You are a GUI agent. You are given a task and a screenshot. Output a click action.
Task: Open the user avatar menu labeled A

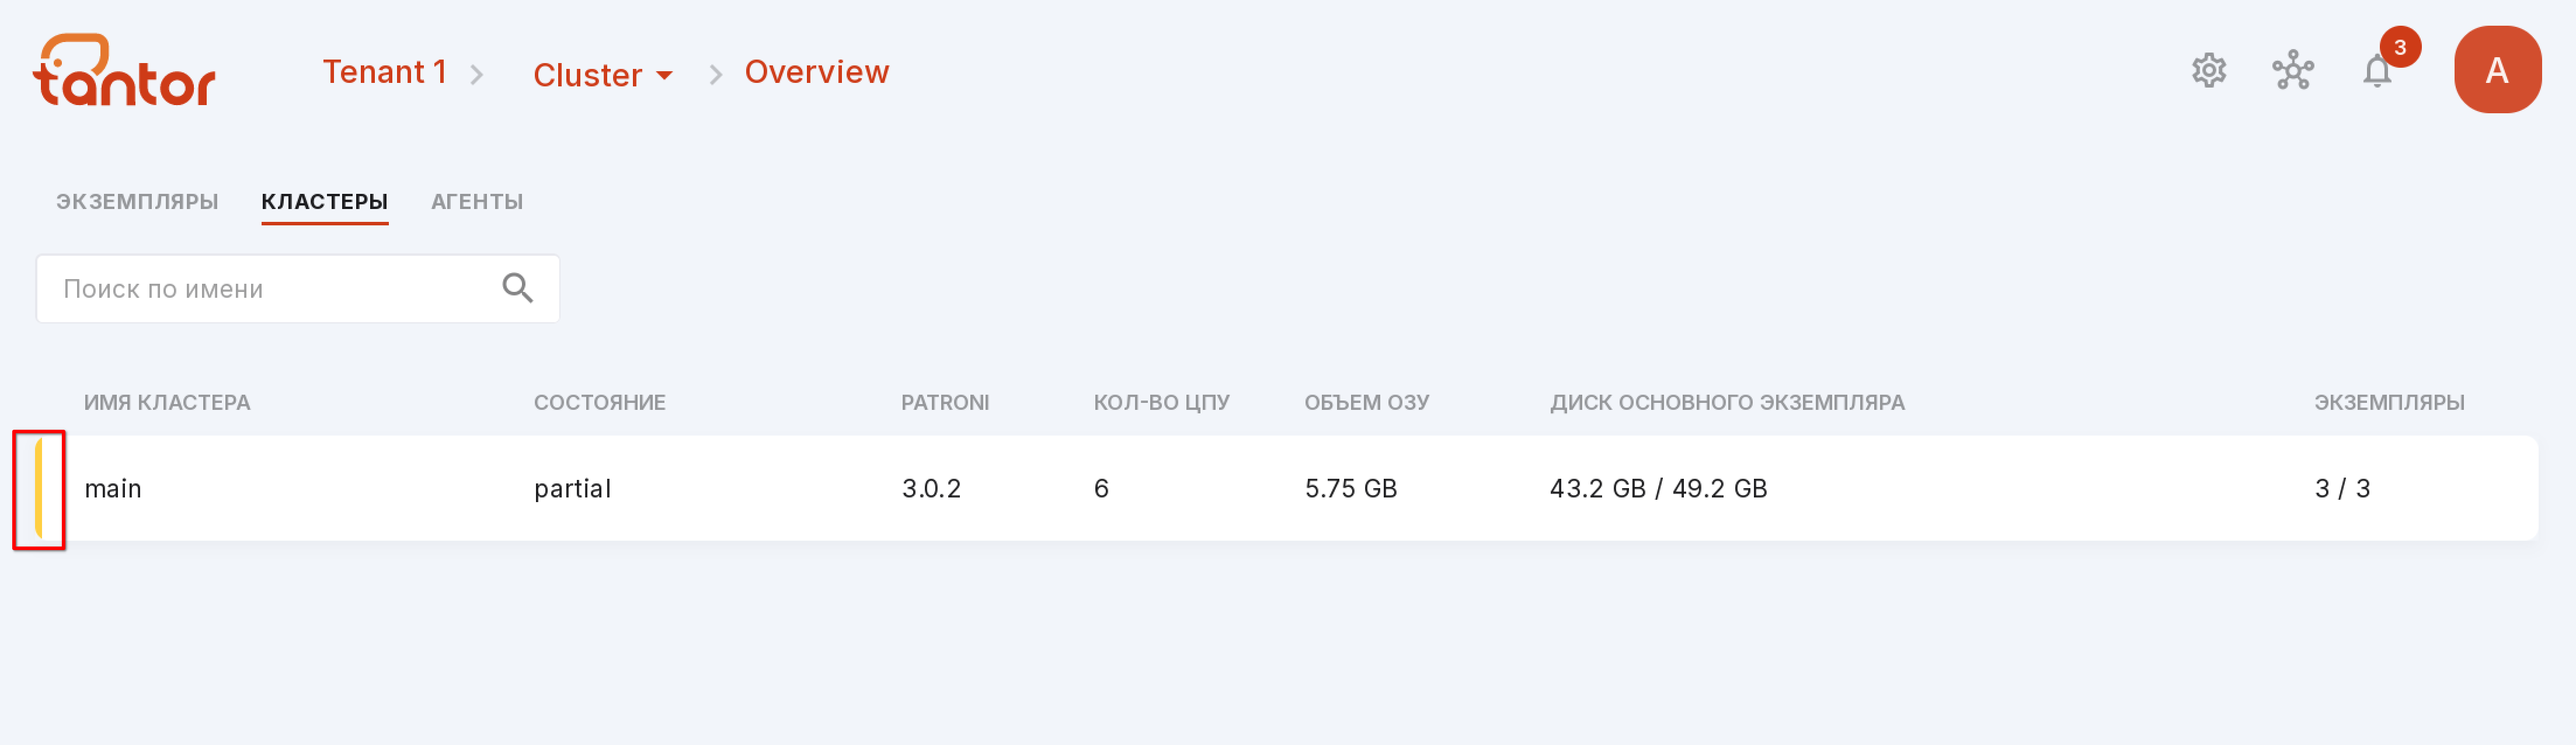[x=2496, y=70]
